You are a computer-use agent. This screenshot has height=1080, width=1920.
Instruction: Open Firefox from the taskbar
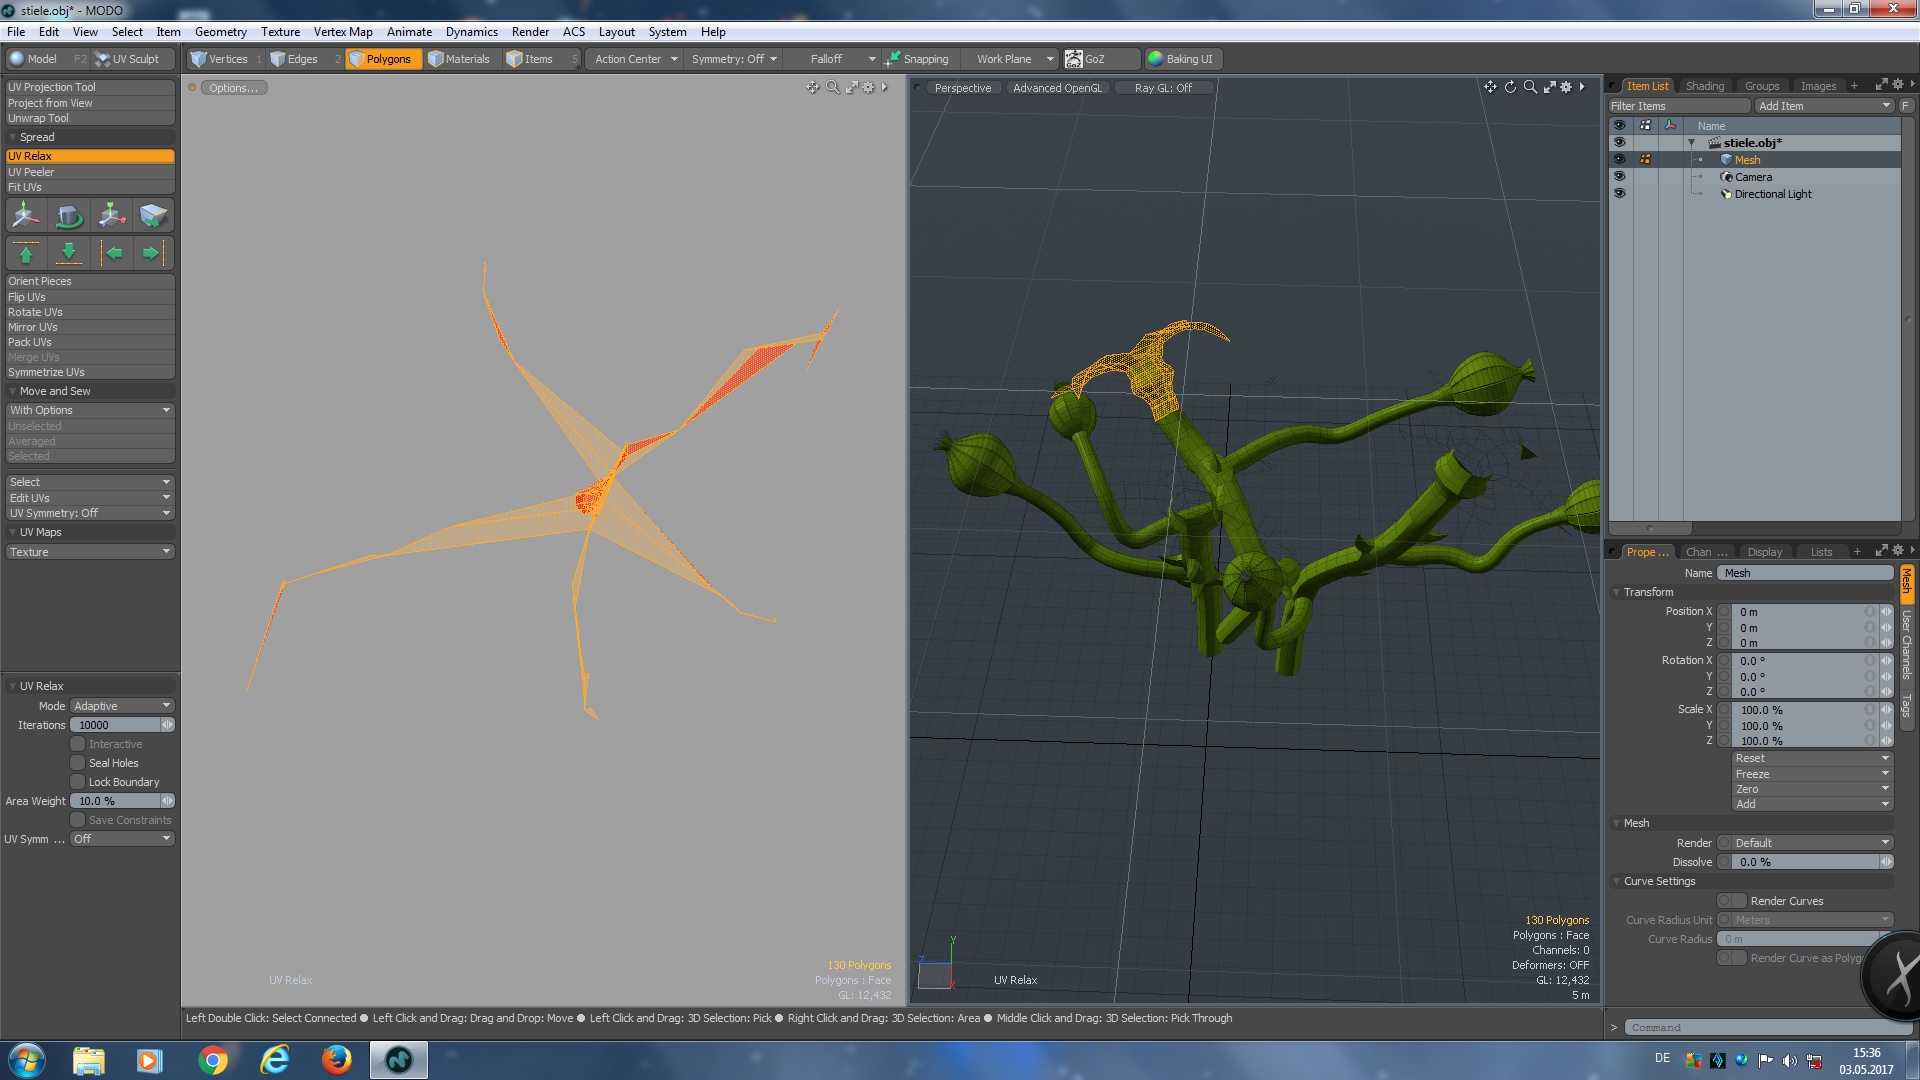pyautogui.click(x=336, y=1060)
